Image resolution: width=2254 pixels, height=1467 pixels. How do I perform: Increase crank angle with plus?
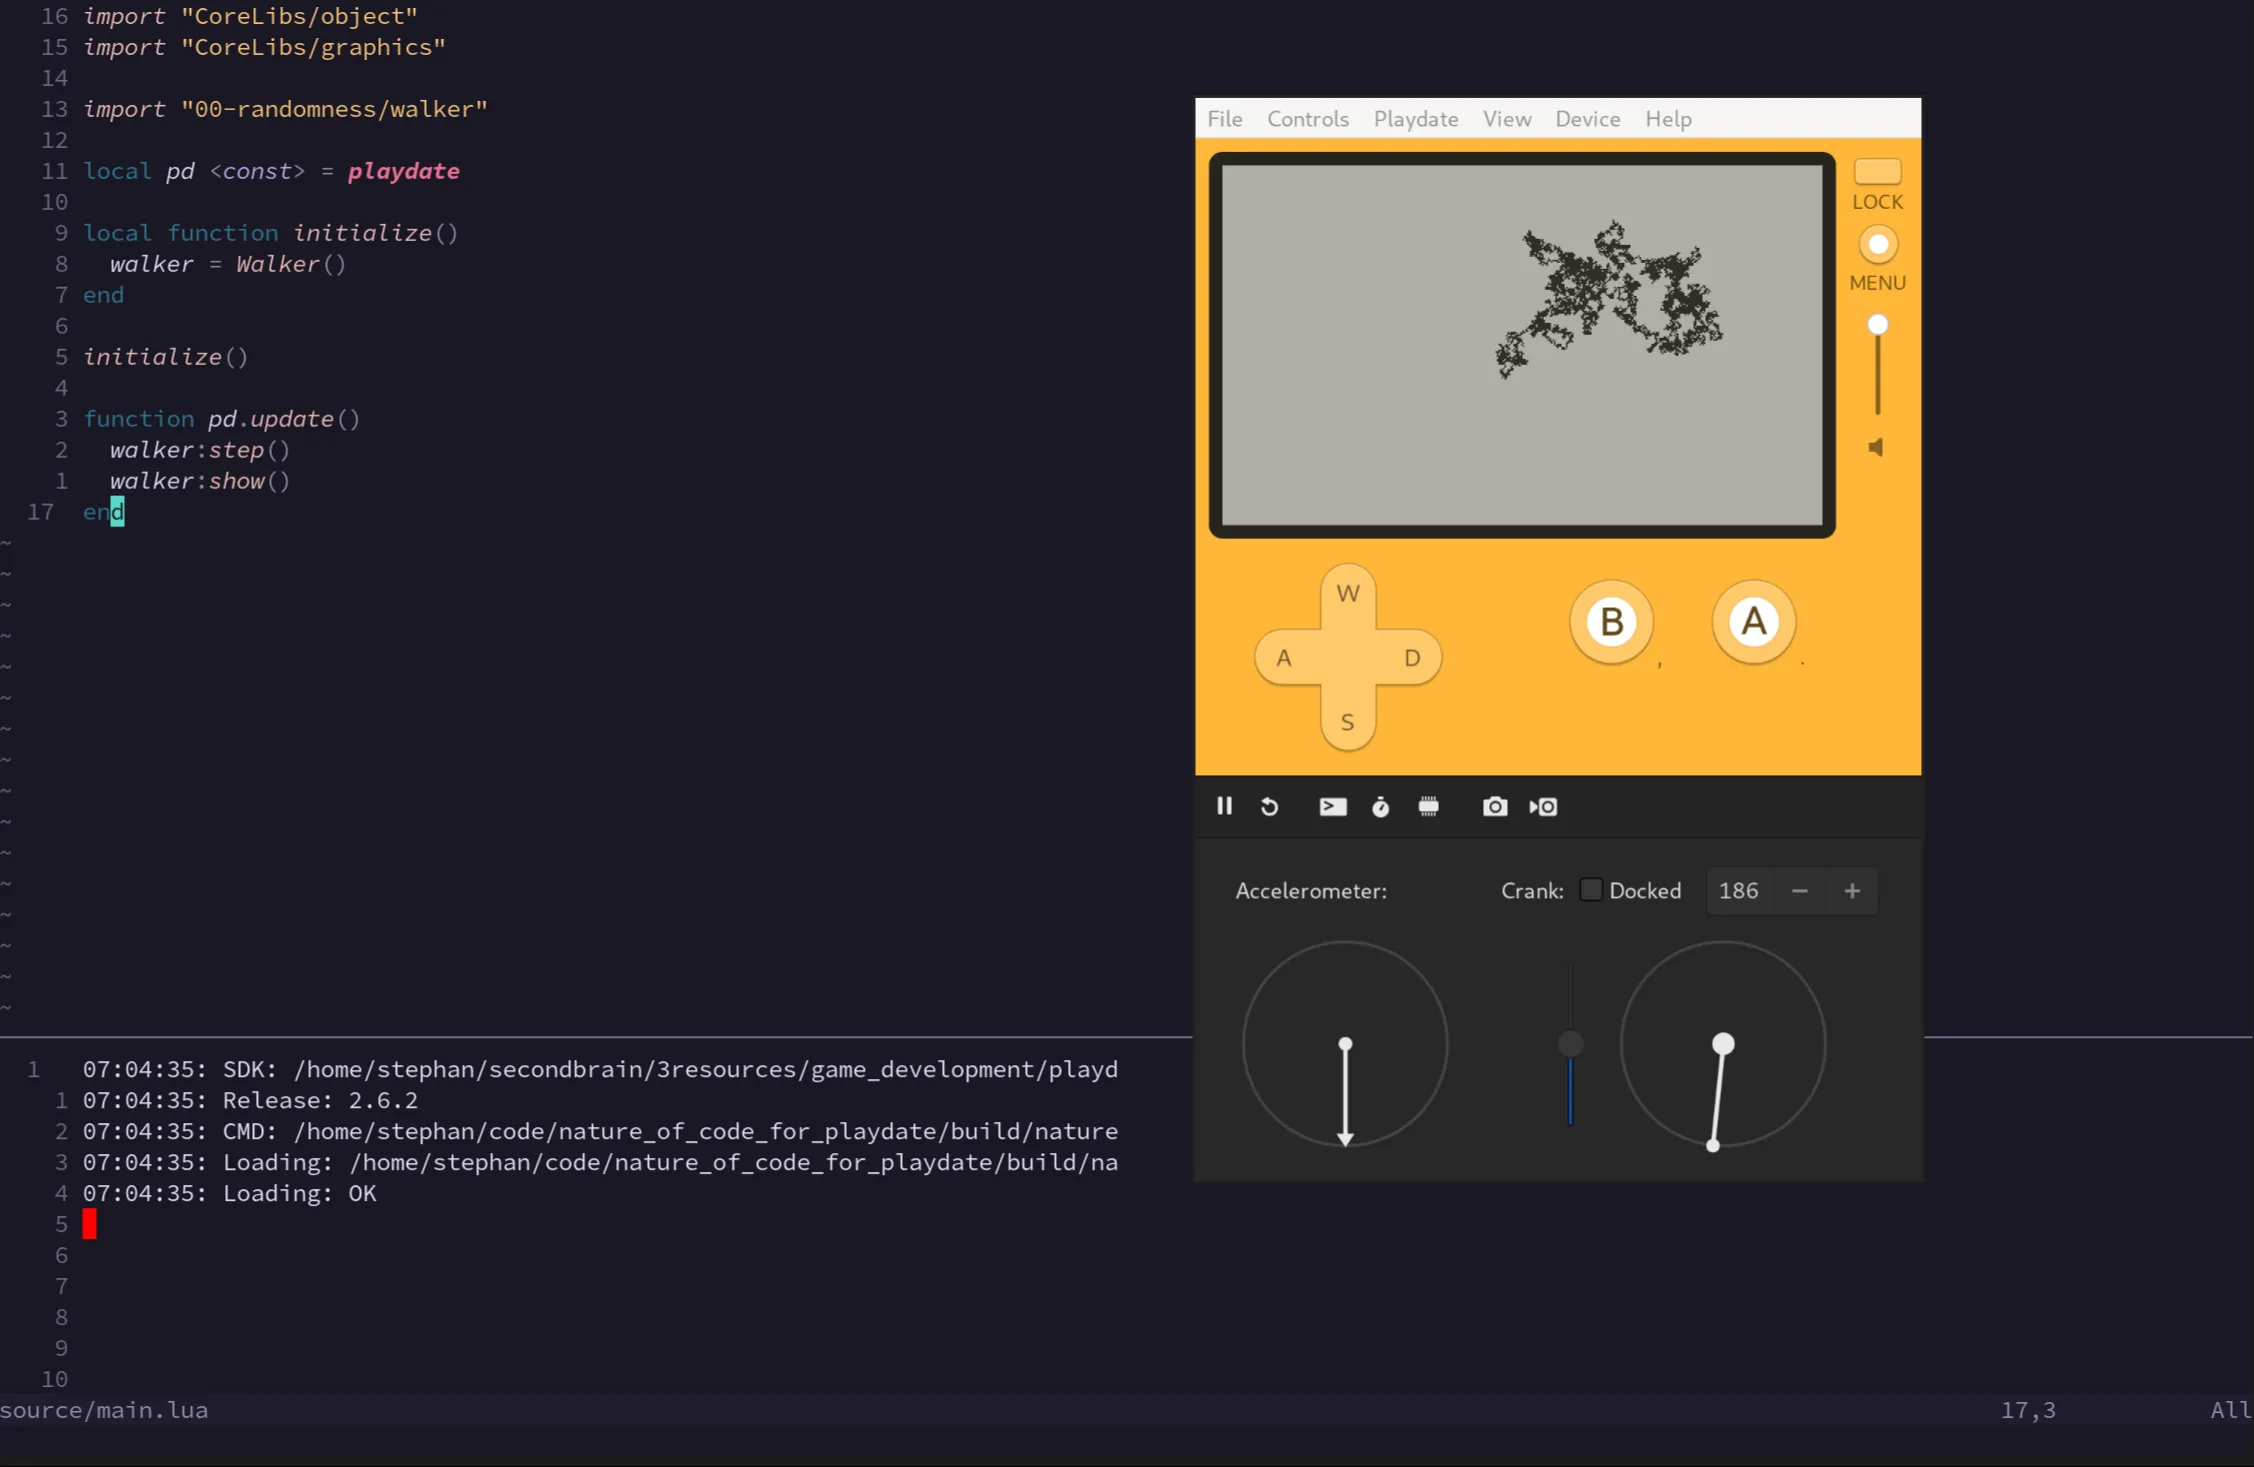(1852, 891)
